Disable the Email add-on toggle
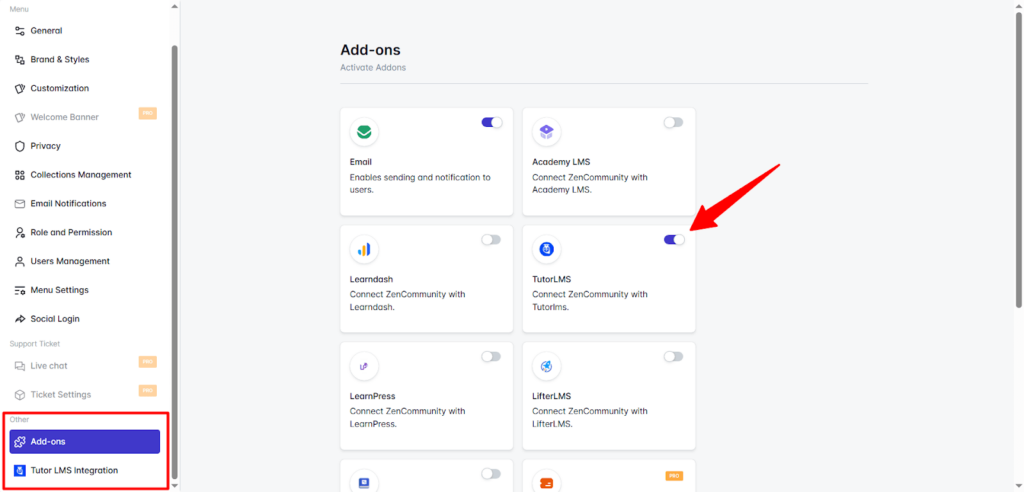 tap(492, 122)
